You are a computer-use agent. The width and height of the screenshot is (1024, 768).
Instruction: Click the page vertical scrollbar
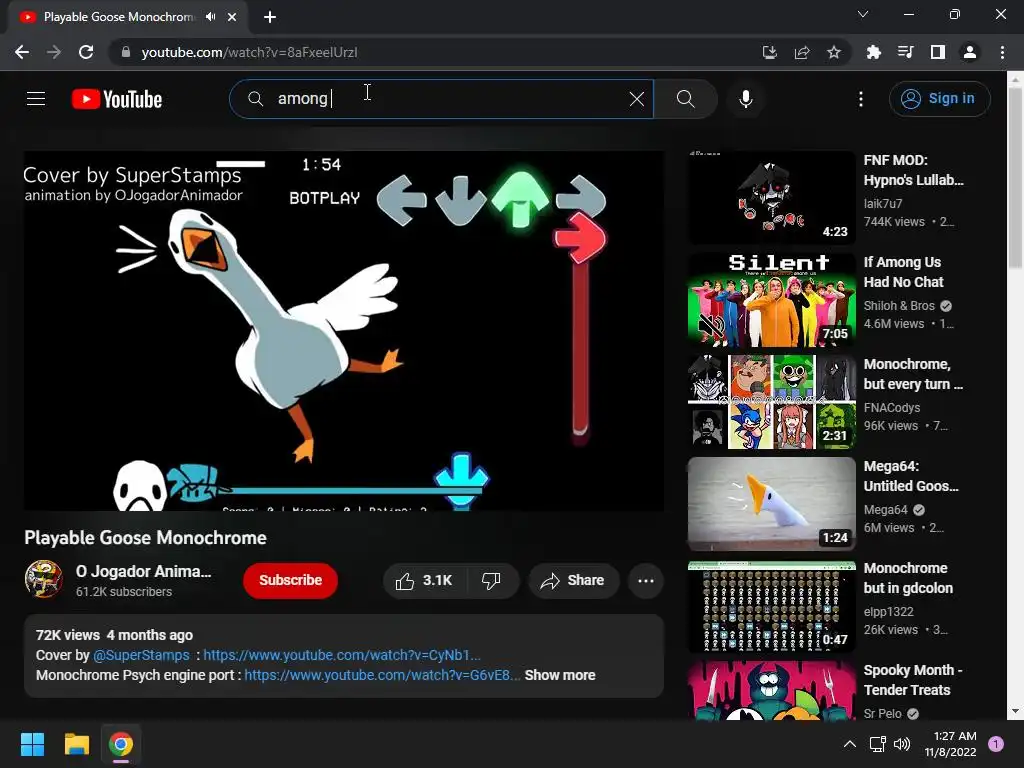coord(1015,178)
